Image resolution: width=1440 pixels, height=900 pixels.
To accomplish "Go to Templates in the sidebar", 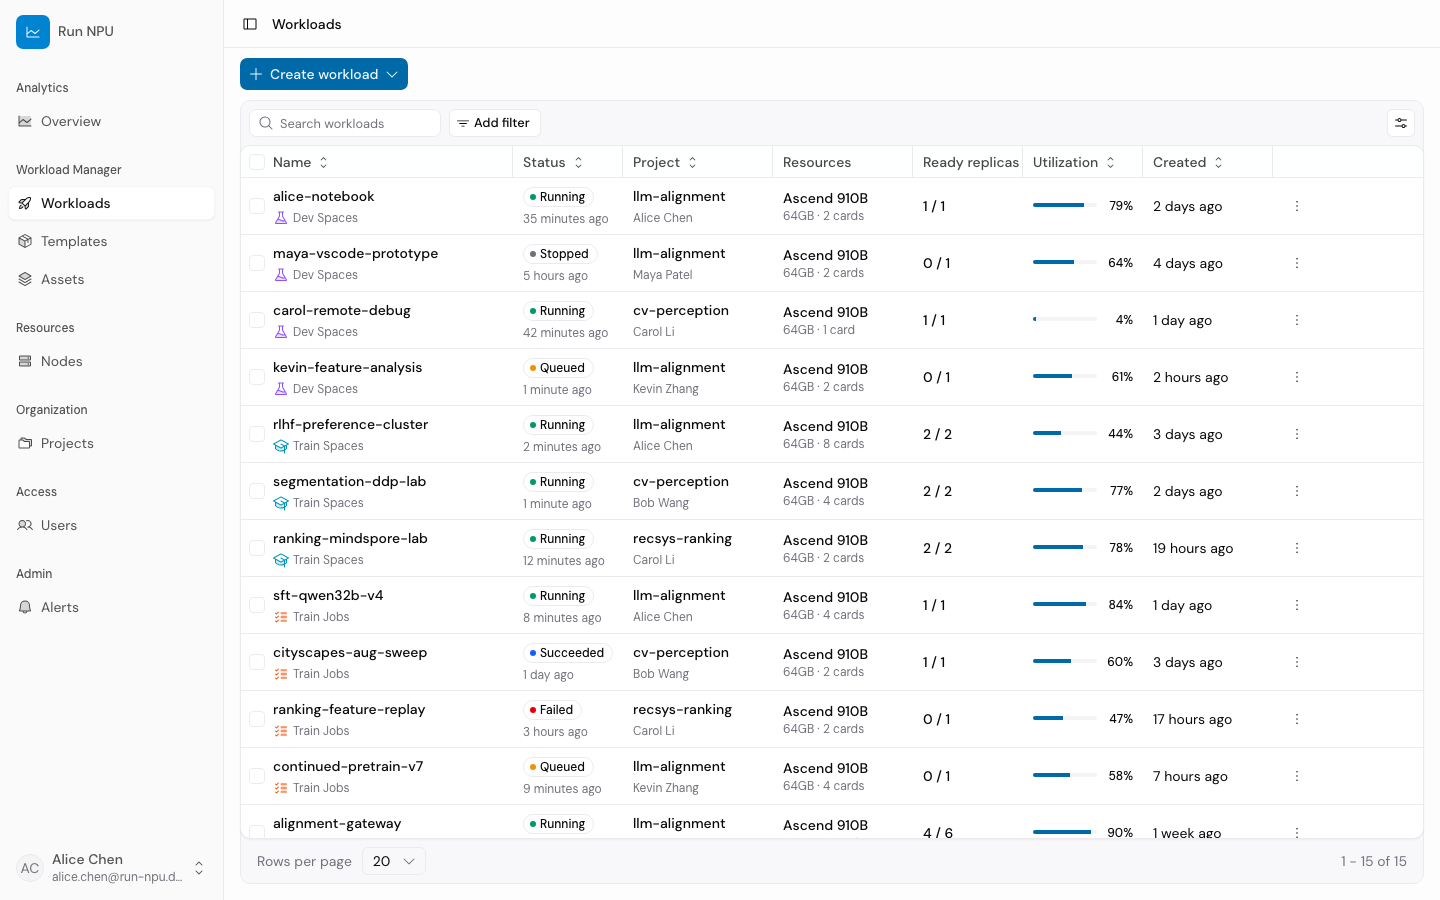I will point(111,241).
